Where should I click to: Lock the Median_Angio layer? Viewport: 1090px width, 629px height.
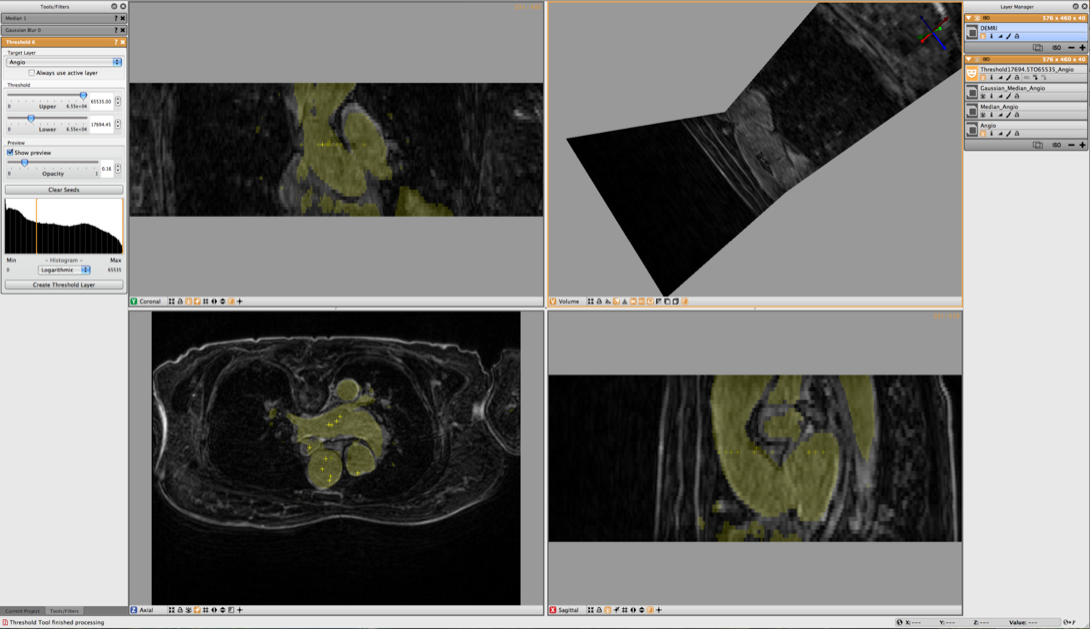tap(1017, 115)
